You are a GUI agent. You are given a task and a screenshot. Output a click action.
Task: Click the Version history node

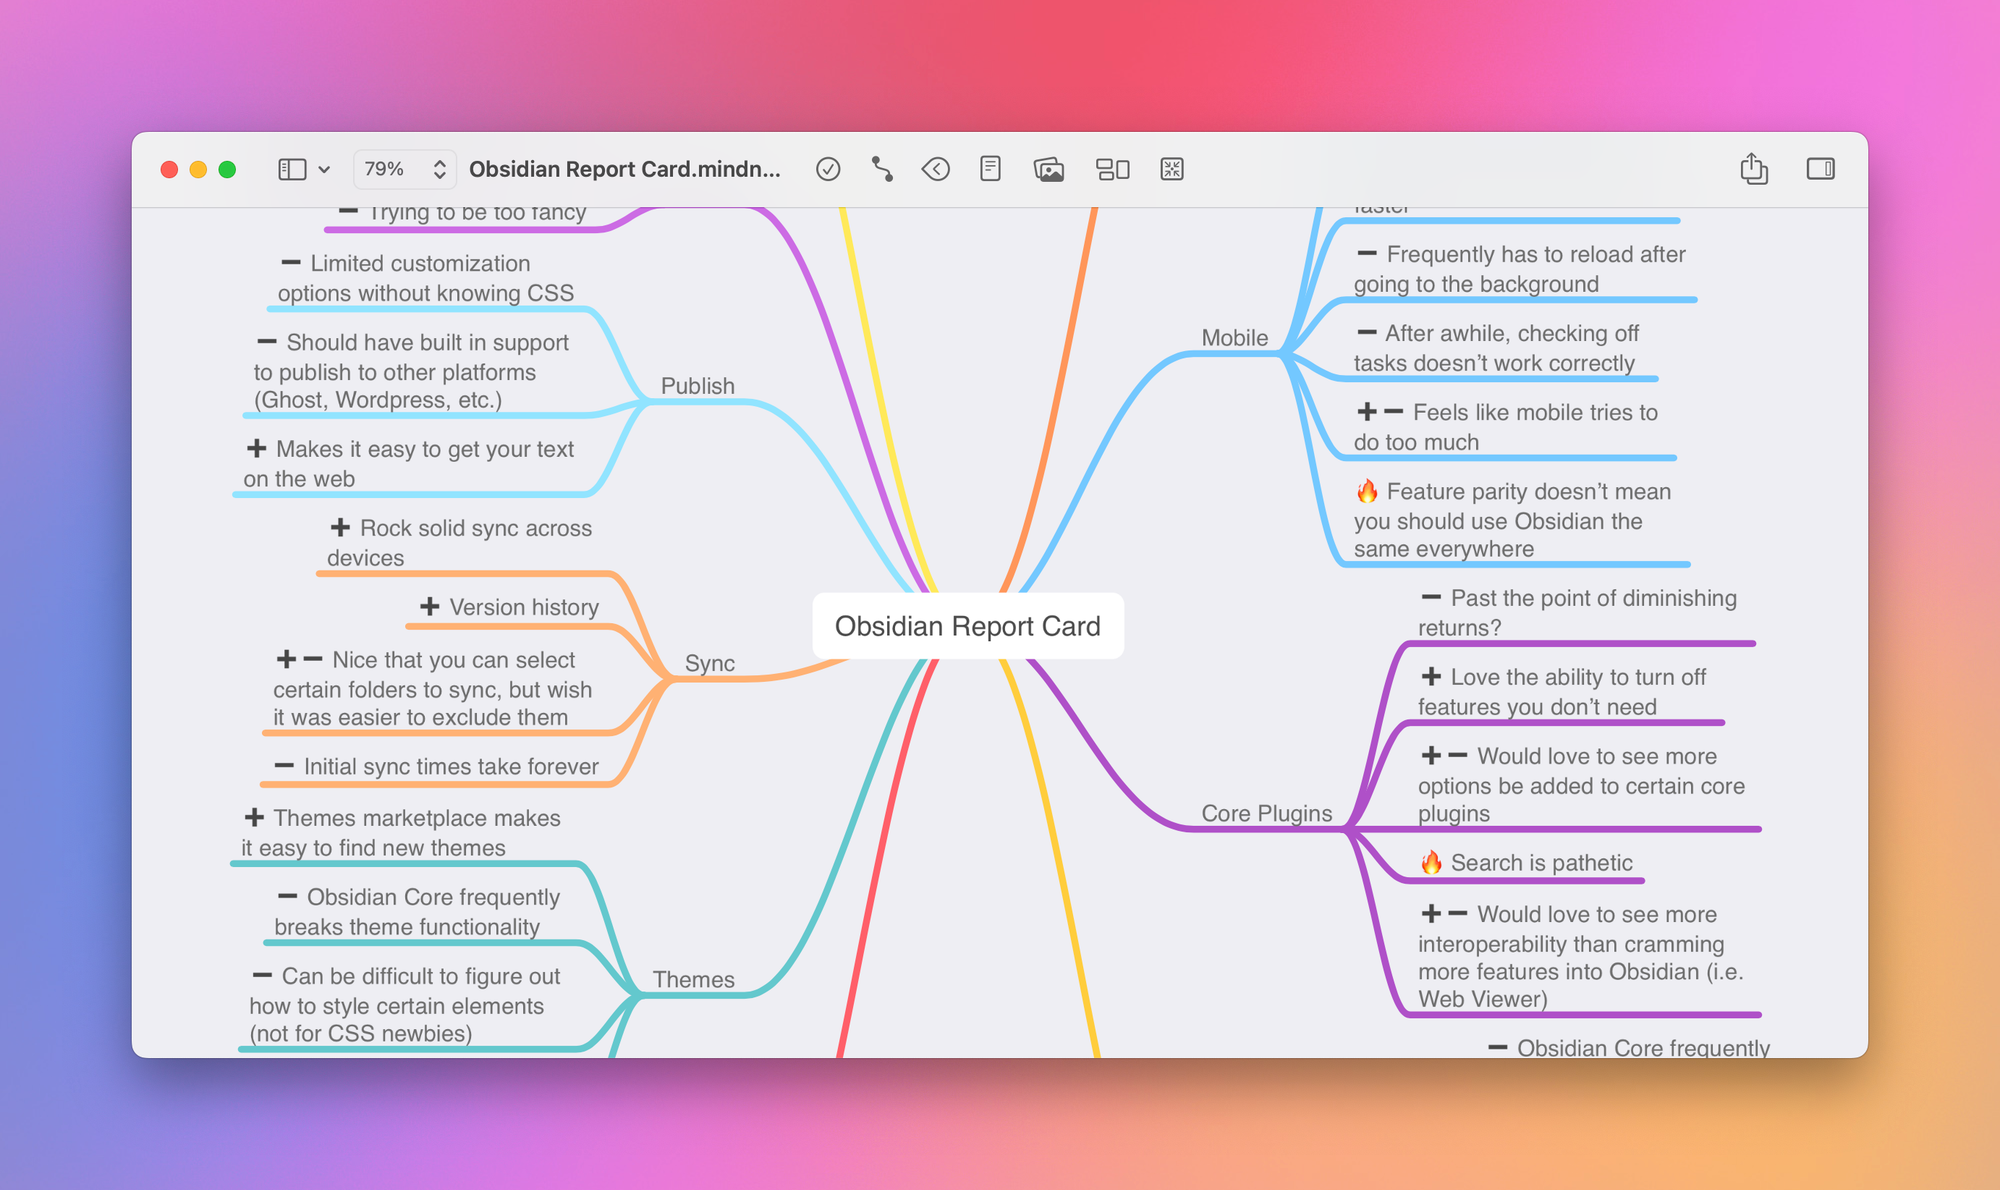click(523, 607)
